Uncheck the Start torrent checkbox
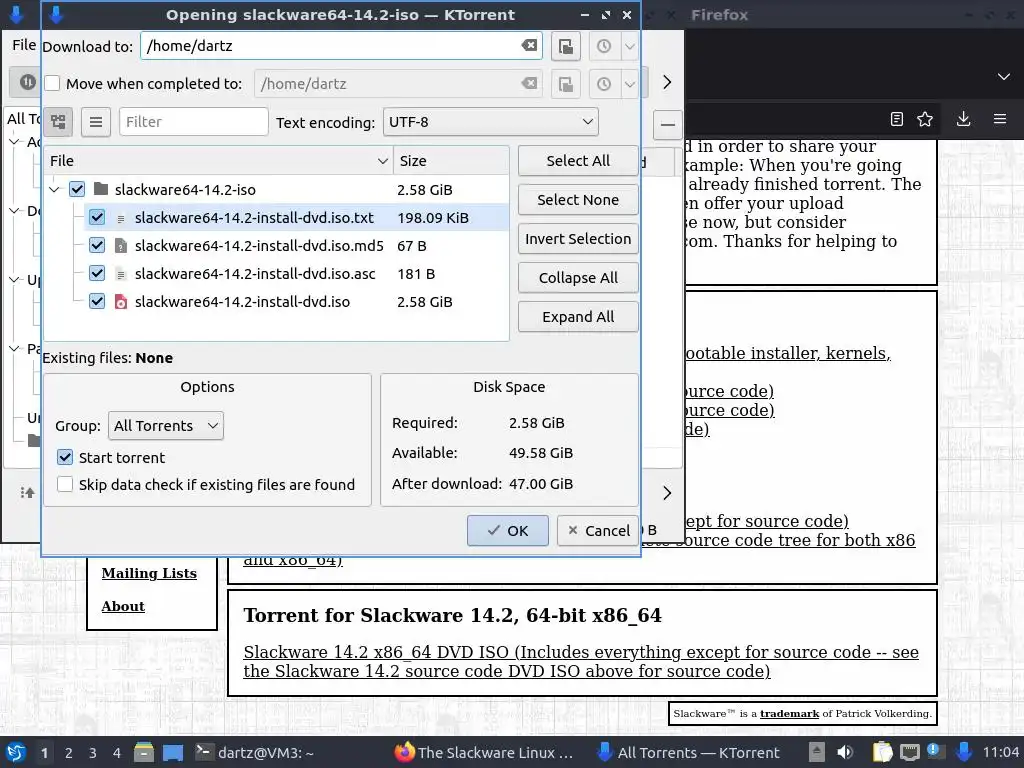Screen dimensions: 1024x768 65,457
